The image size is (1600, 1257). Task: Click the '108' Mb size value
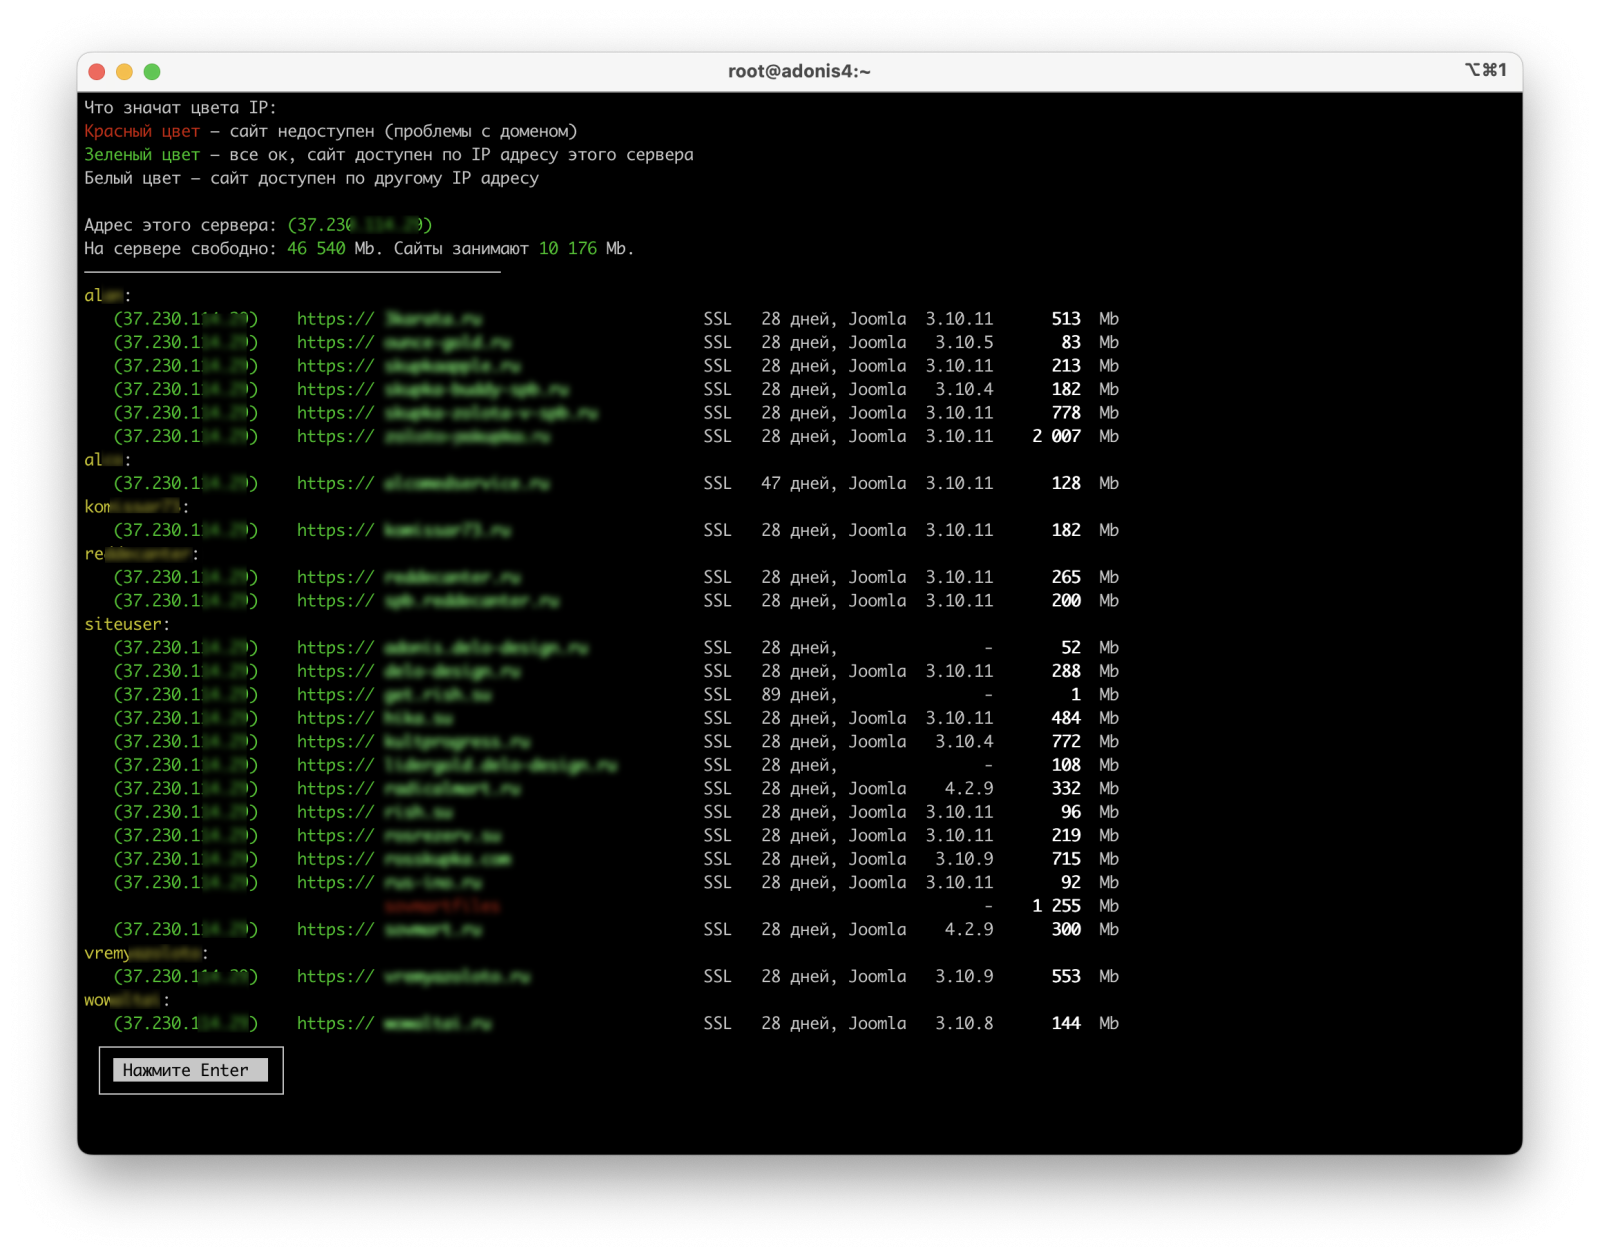point(1066,765)
